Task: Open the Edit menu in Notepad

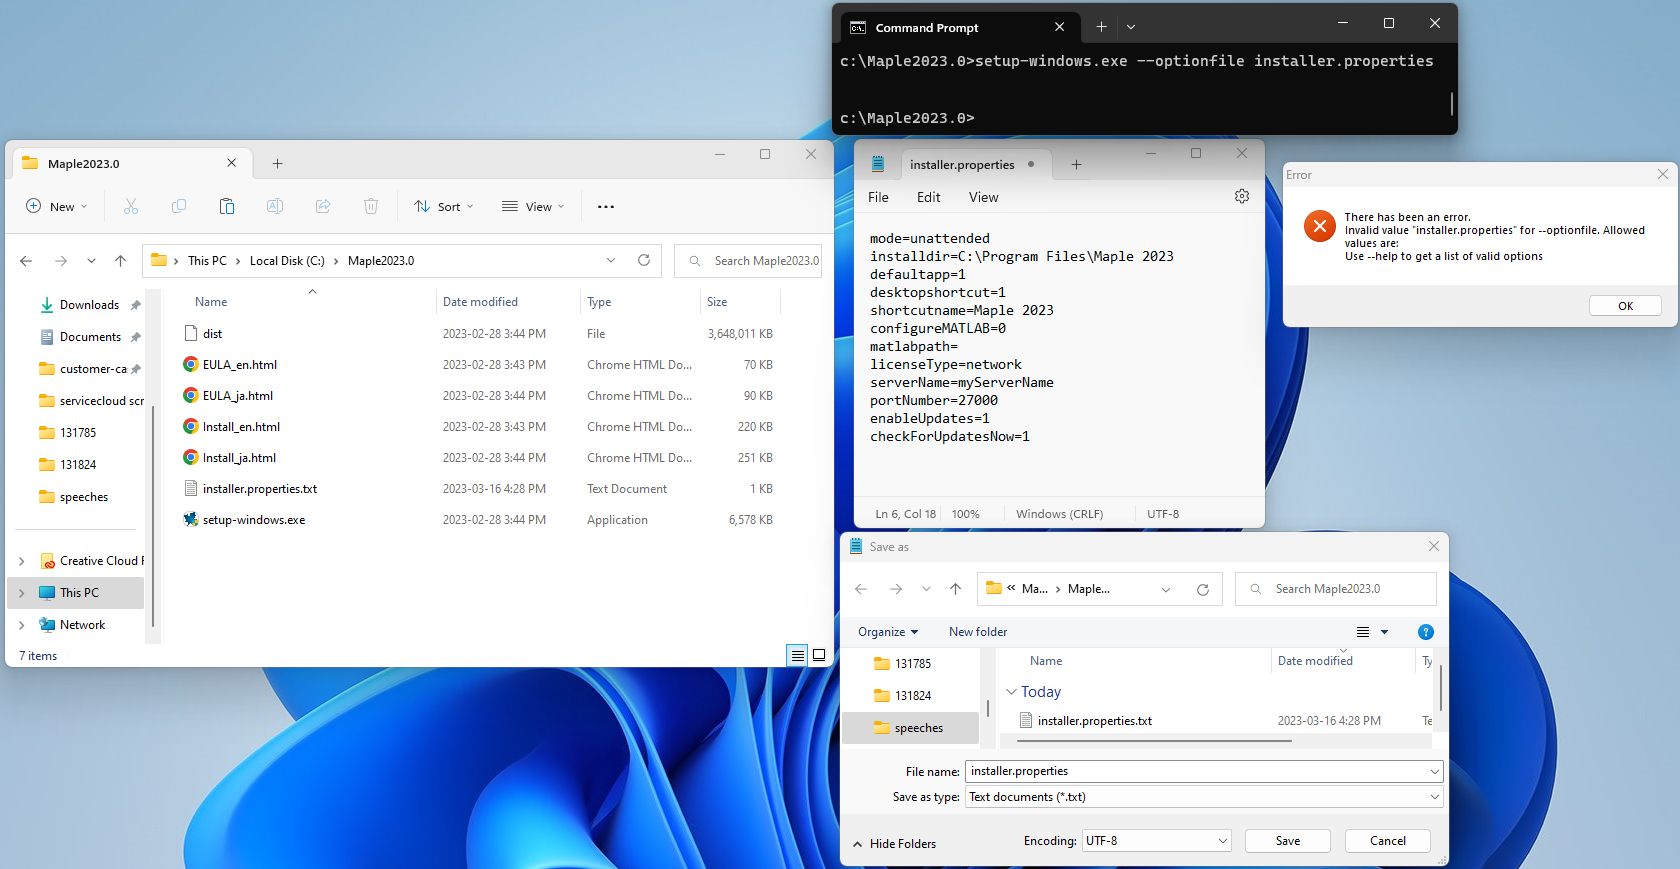Action: point(929,197)
